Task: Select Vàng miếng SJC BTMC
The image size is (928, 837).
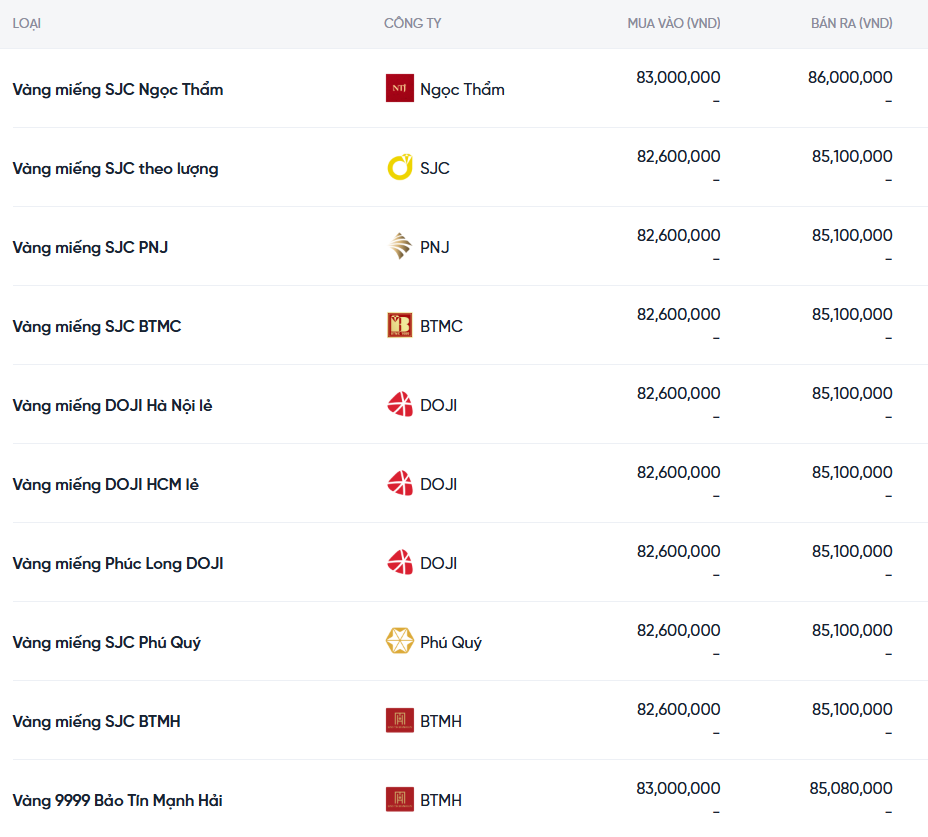Action: point(96,326)
